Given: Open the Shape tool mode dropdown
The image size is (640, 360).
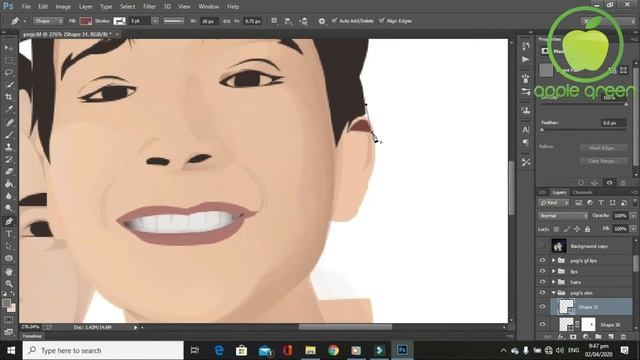Looking at the screenshot, I should 48,21.
